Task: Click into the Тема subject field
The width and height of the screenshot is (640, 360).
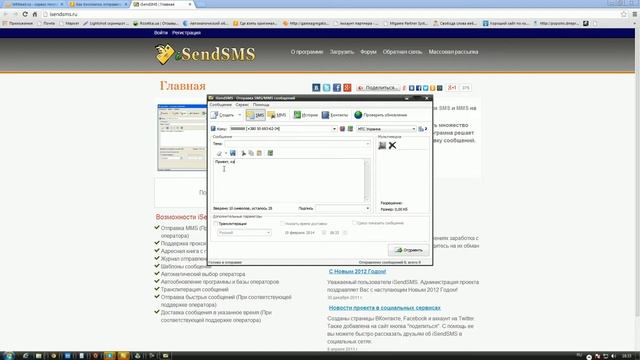Action: pos(297,144)
